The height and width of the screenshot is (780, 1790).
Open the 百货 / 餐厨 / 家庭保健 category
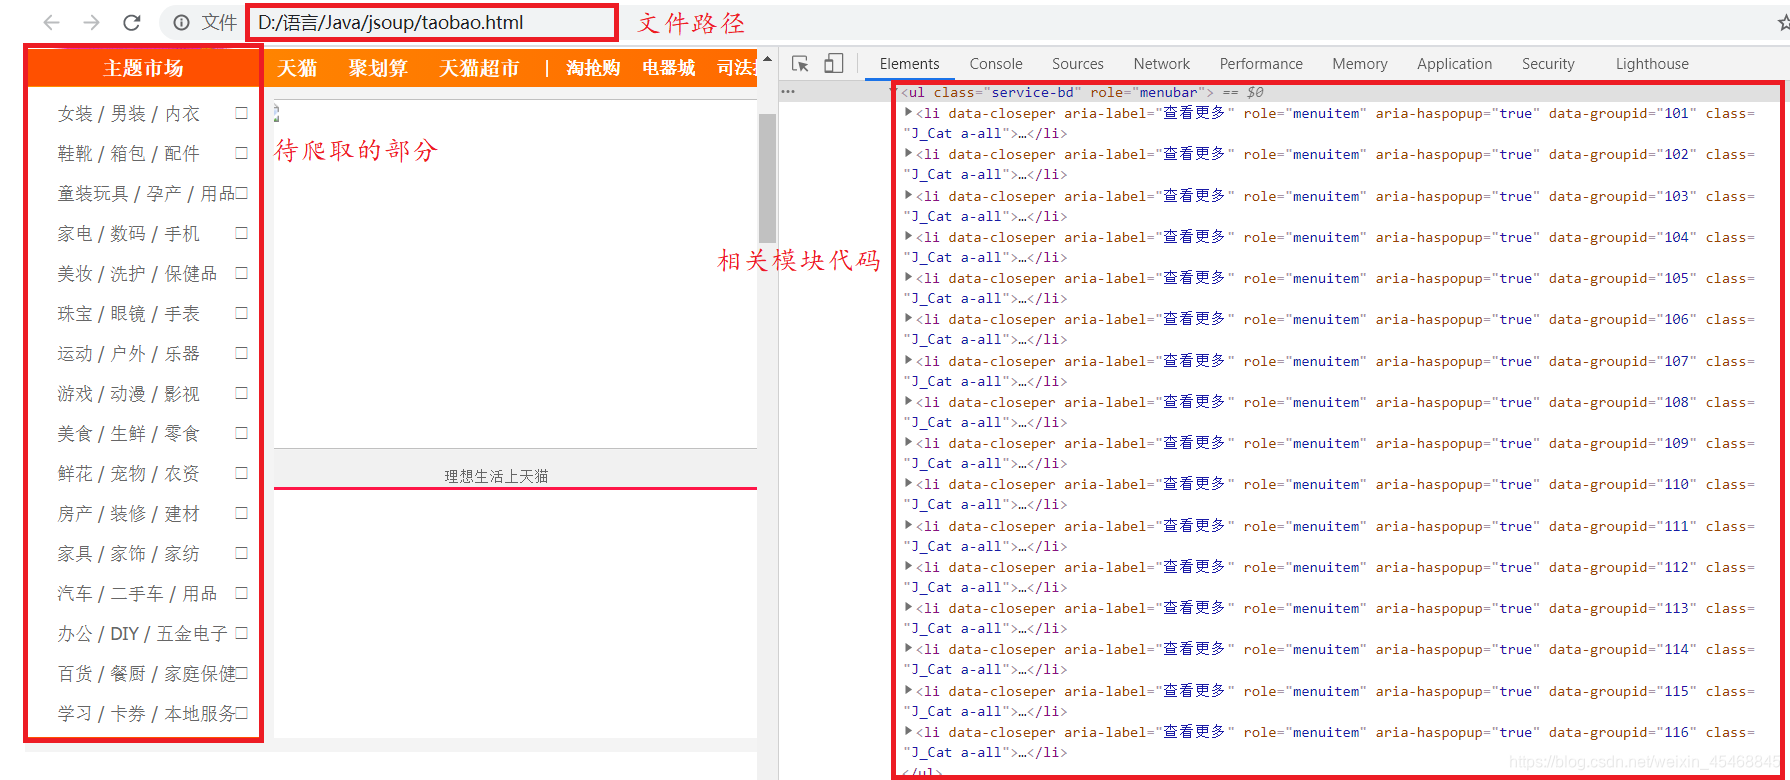pyautogui.click(x=146, y=674)
